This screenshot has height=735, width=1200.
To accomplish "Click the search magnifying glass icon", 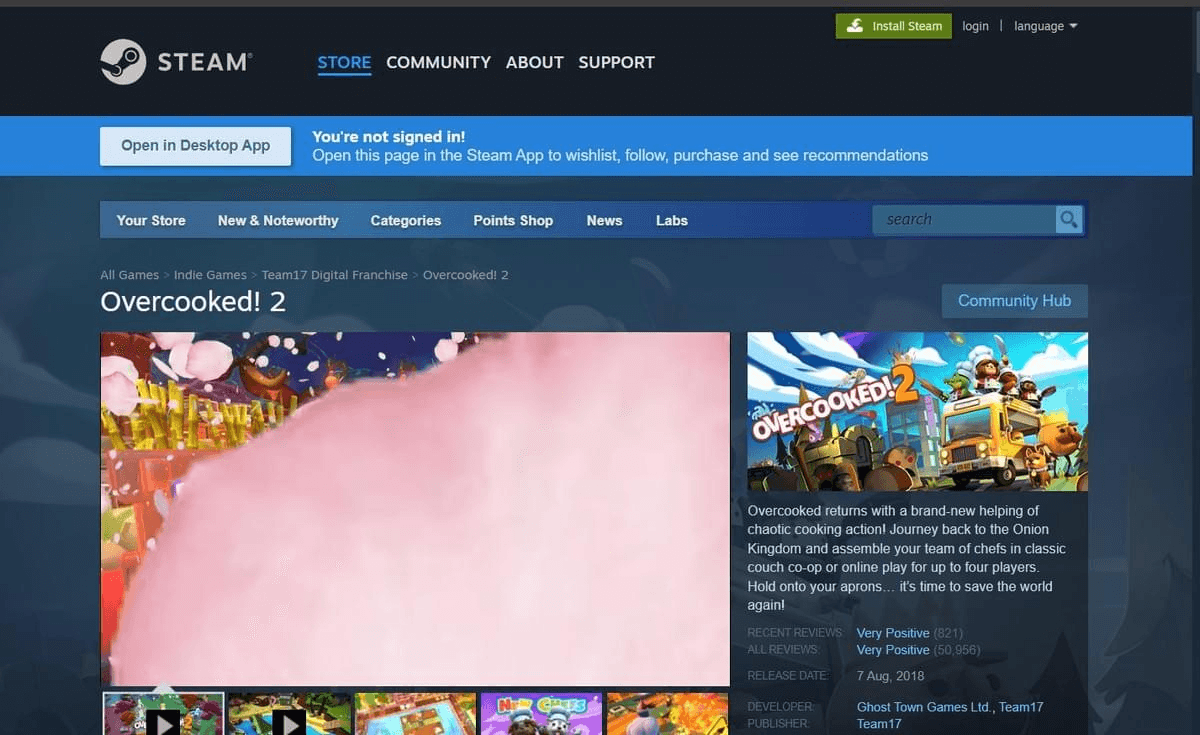I will tap(1068, 219).
